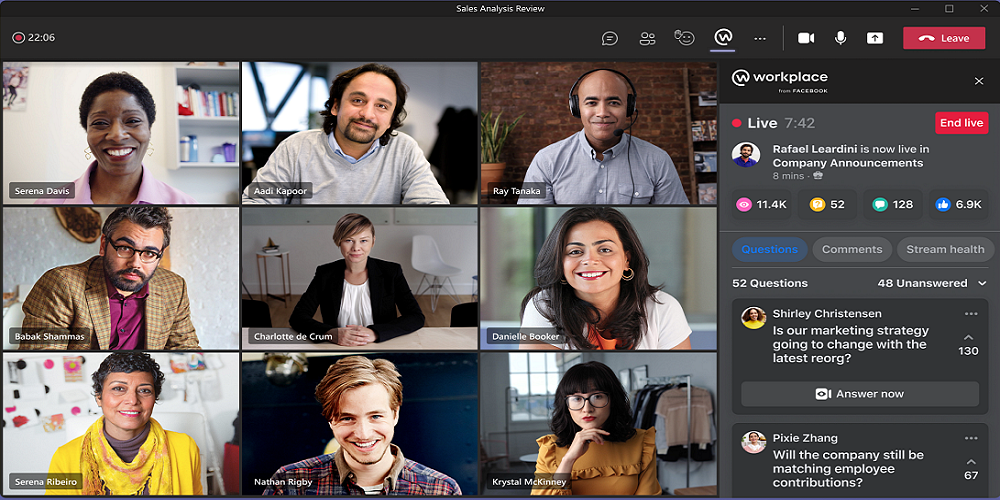Switch to the Comments tab
Image resolution: width=1000 pixels, height=500 pixels.
point(852,249)
